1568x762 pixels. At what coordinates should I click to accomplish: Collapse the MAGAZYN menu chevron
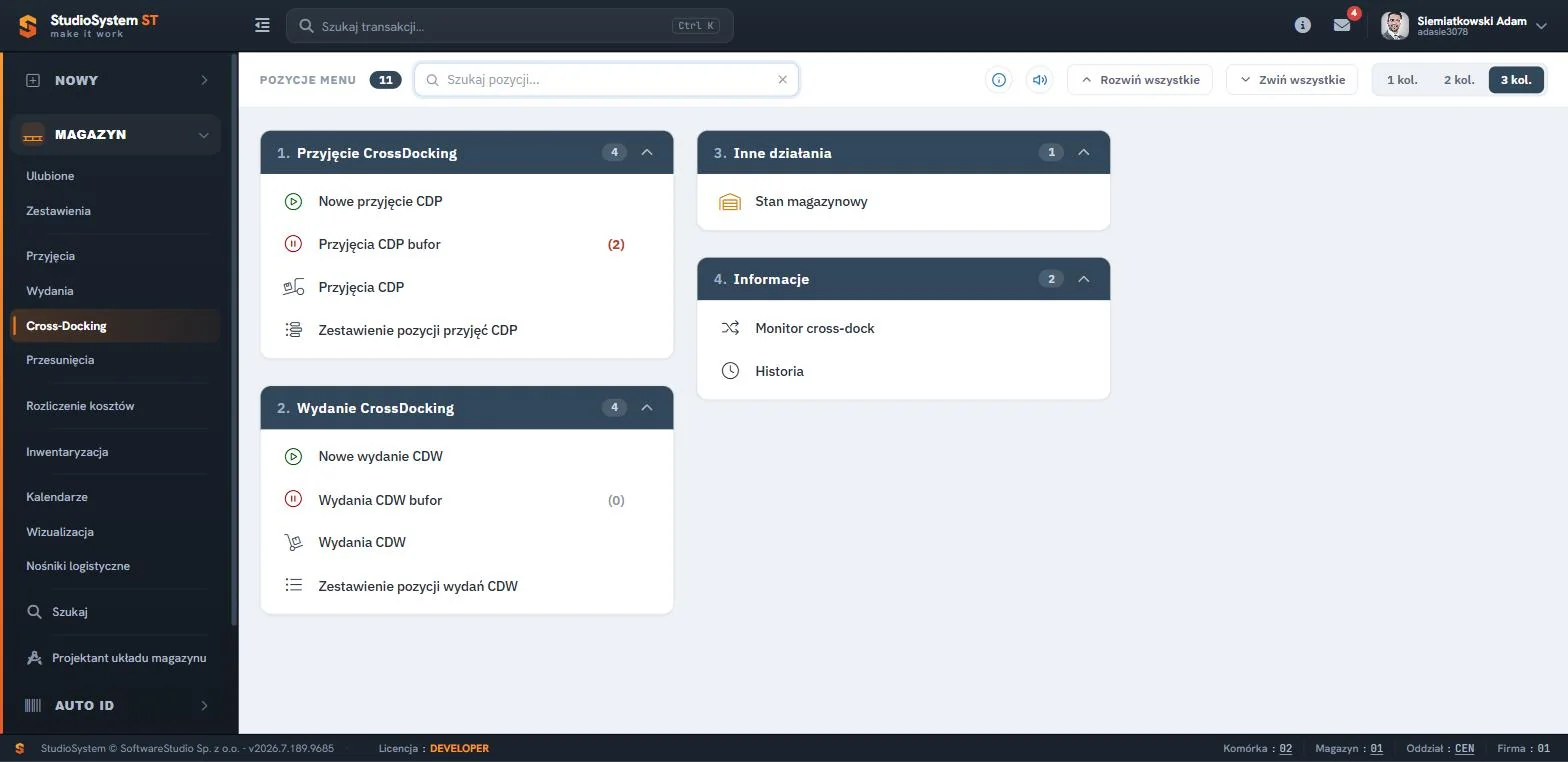204,135
